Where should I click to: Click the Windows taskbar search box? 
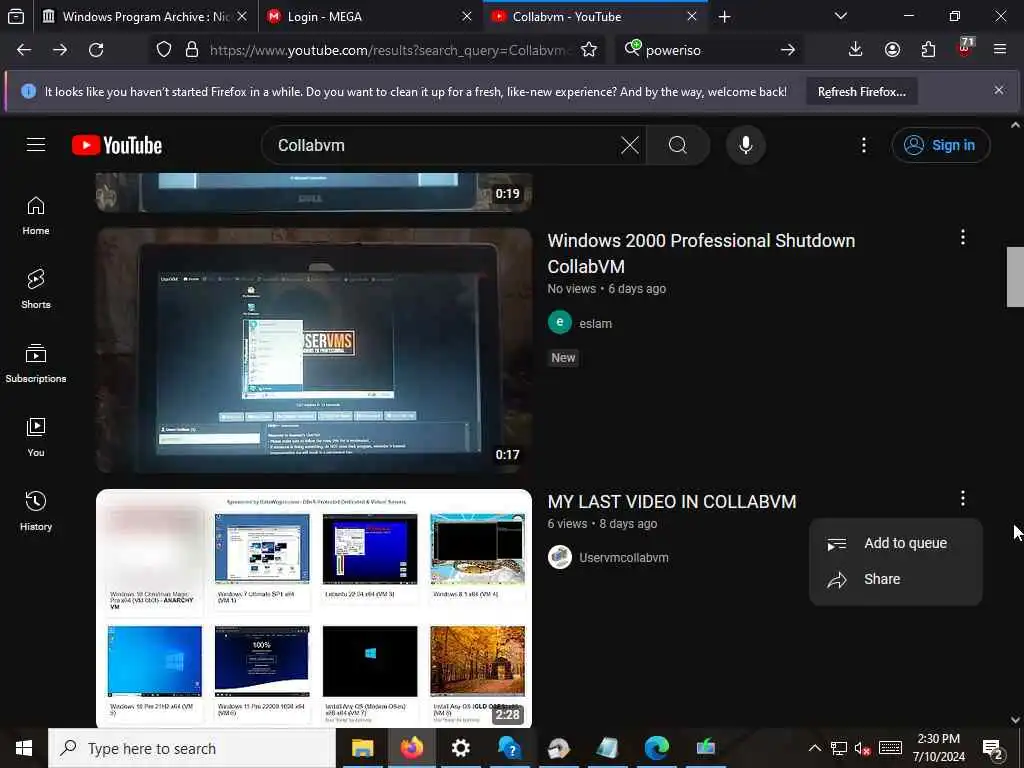coord(192,748)
